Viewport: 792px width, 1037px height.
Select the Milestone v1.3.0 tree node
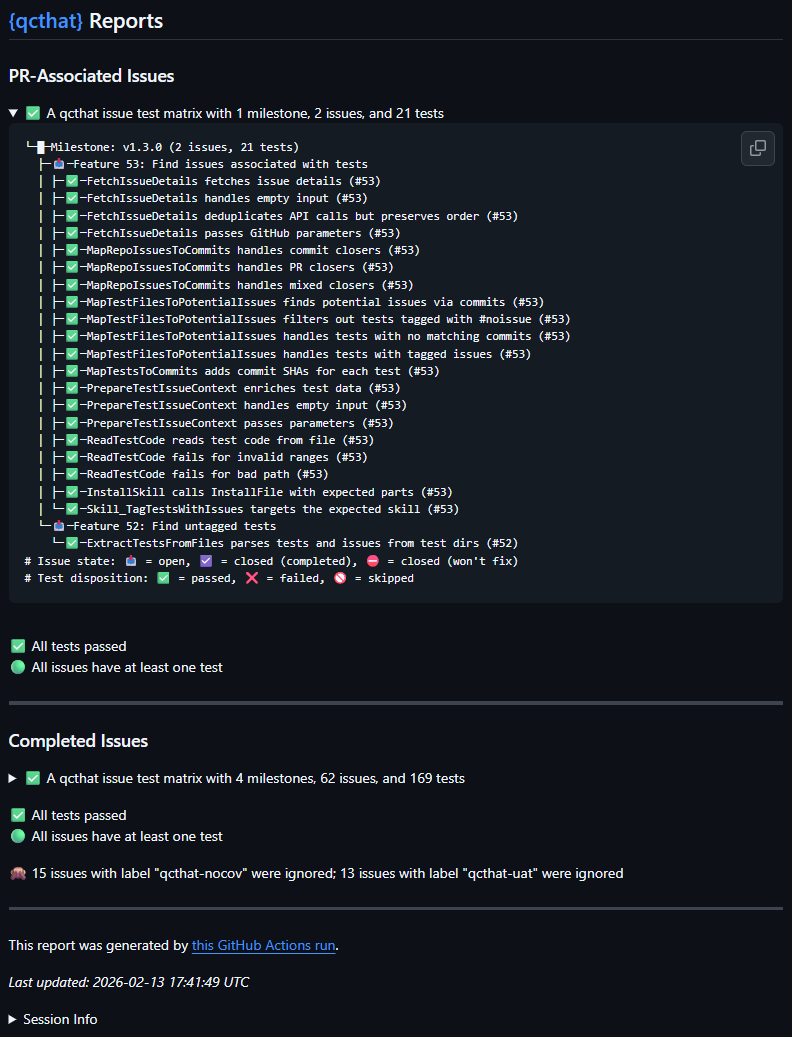[x=174, y=147]
